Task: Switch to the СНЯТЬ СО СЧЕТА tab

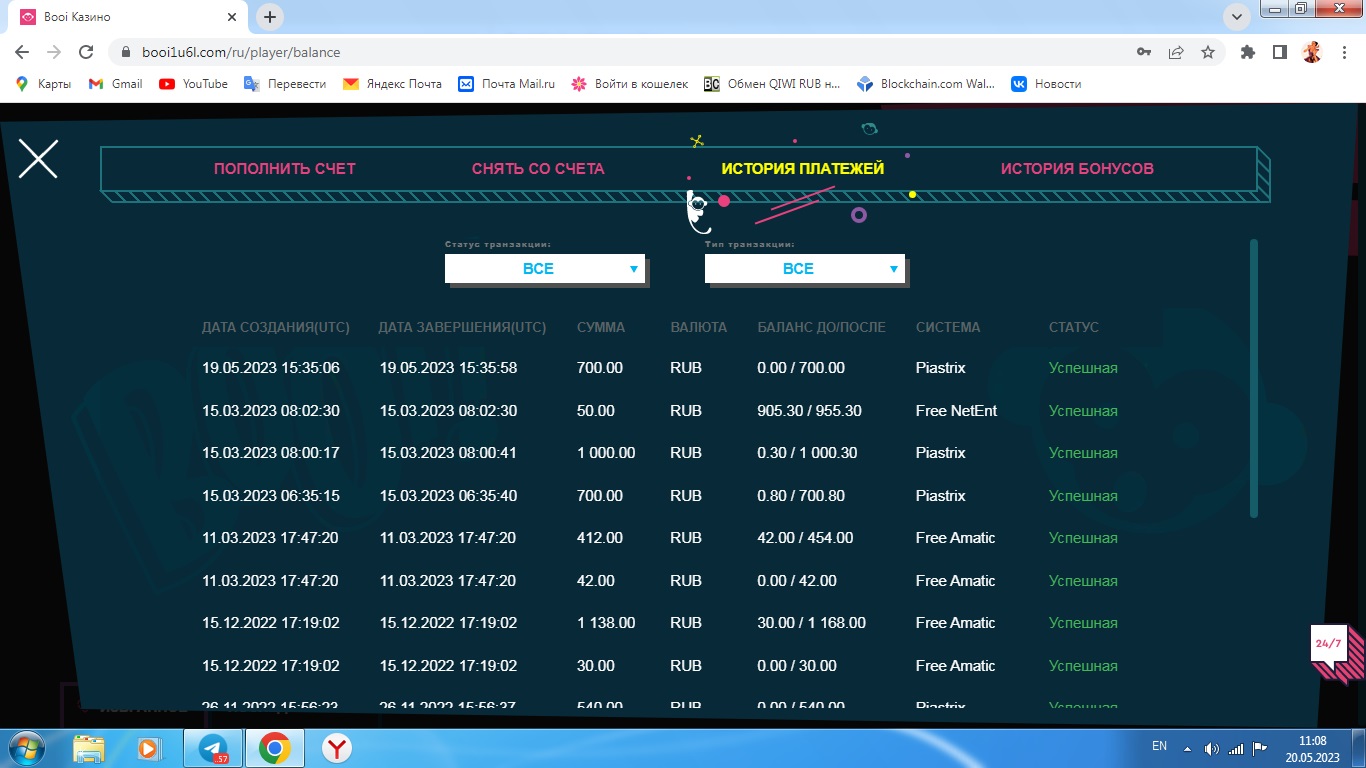Action: click(x=538, y=169)
